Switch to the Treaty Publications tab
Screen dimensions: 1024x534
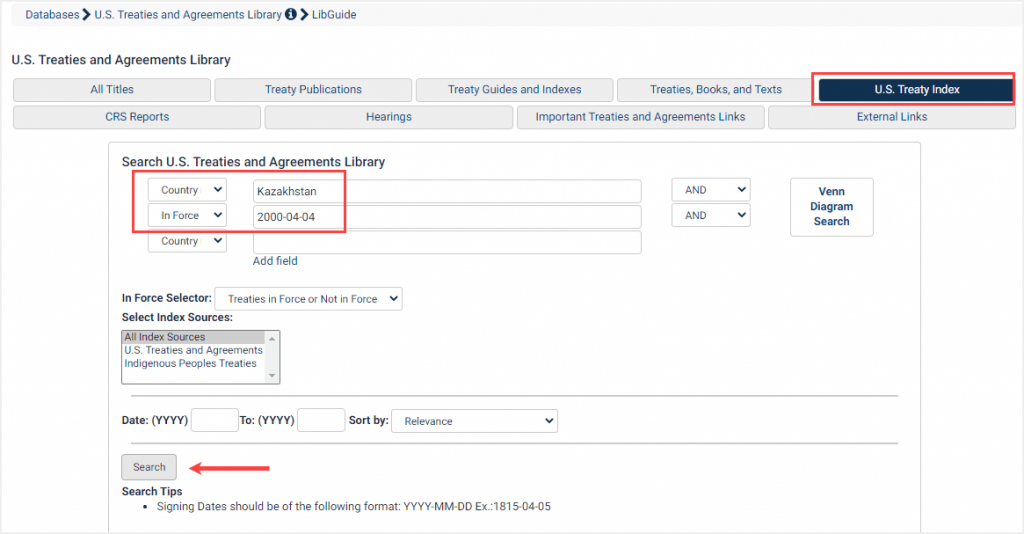(313, 89)
